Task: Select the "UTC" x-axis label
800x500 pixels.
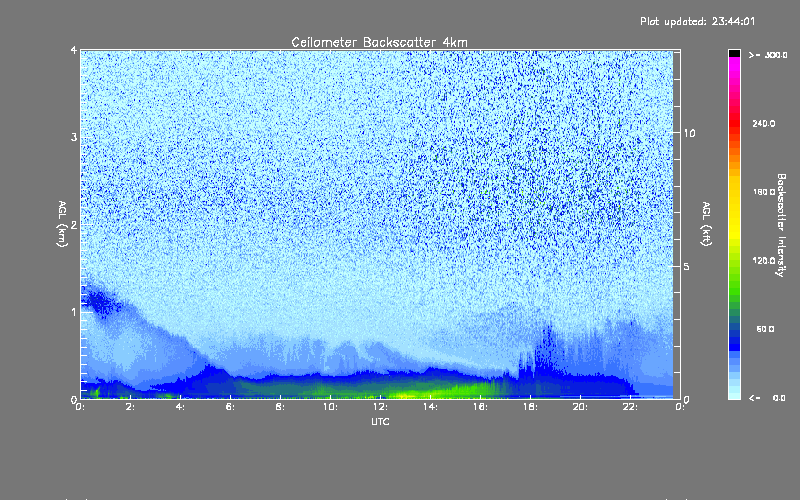Action: pos(380,421)
